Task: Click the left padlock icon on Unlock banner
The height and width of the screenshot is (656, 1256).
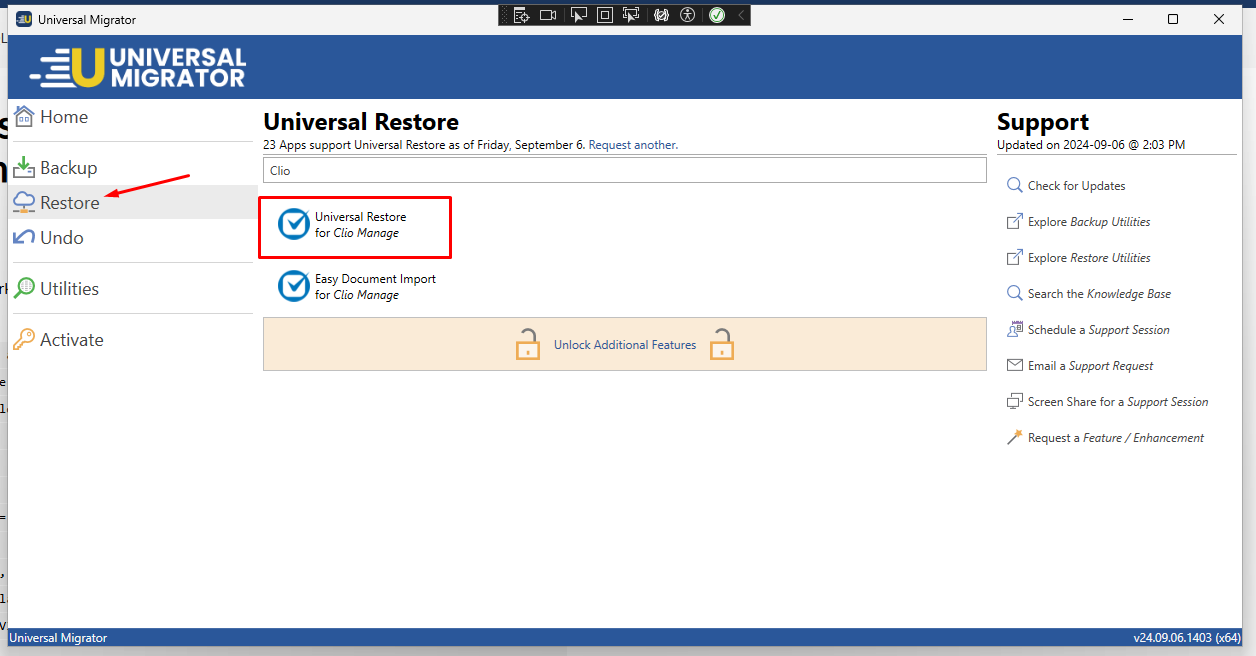Action: click(527, 344)
